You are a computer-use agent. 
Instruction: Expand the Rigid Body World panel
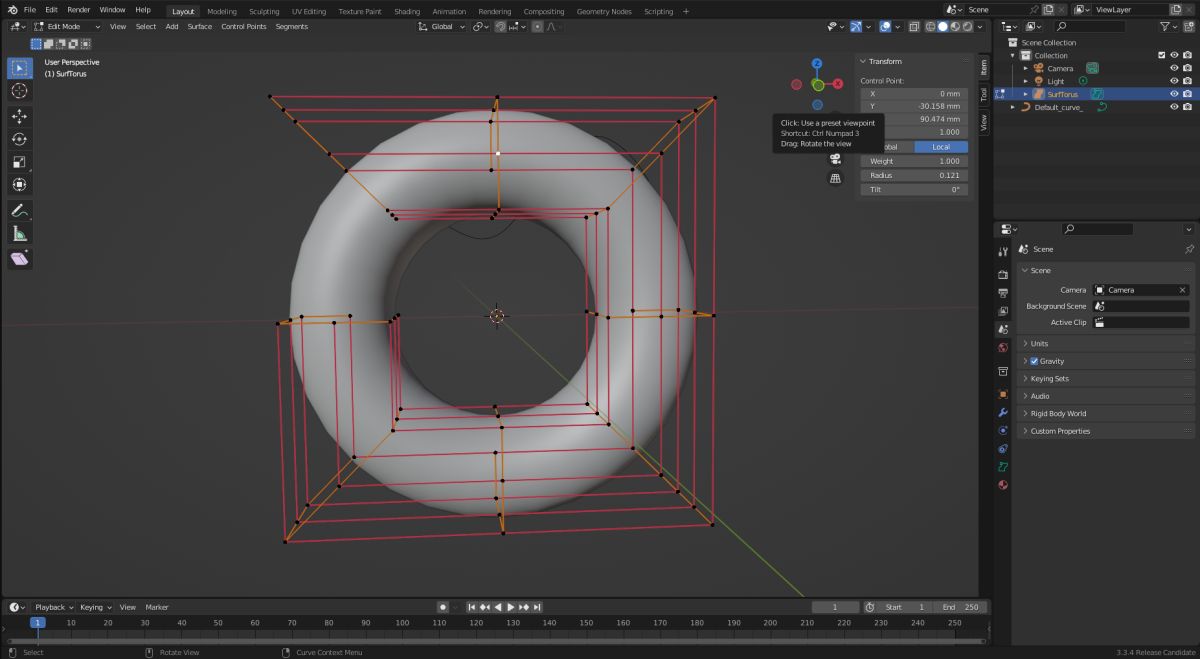(1058, 413)
